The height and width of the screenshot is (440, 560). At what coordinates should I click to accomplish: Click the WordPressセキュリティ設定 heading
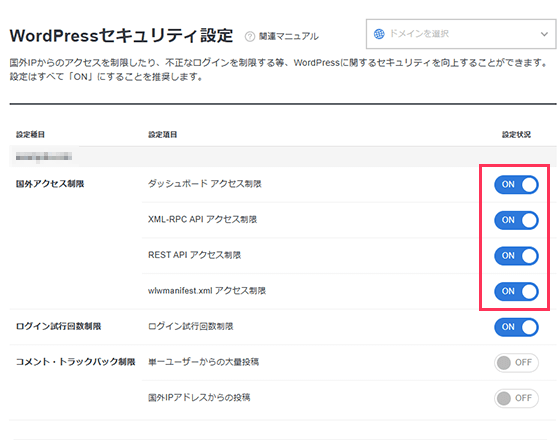(121, 36)
